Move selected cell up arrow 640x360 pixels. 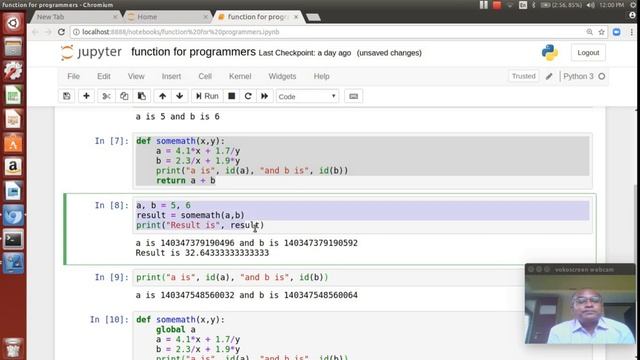pyautogui.click(x=162, y=96)
